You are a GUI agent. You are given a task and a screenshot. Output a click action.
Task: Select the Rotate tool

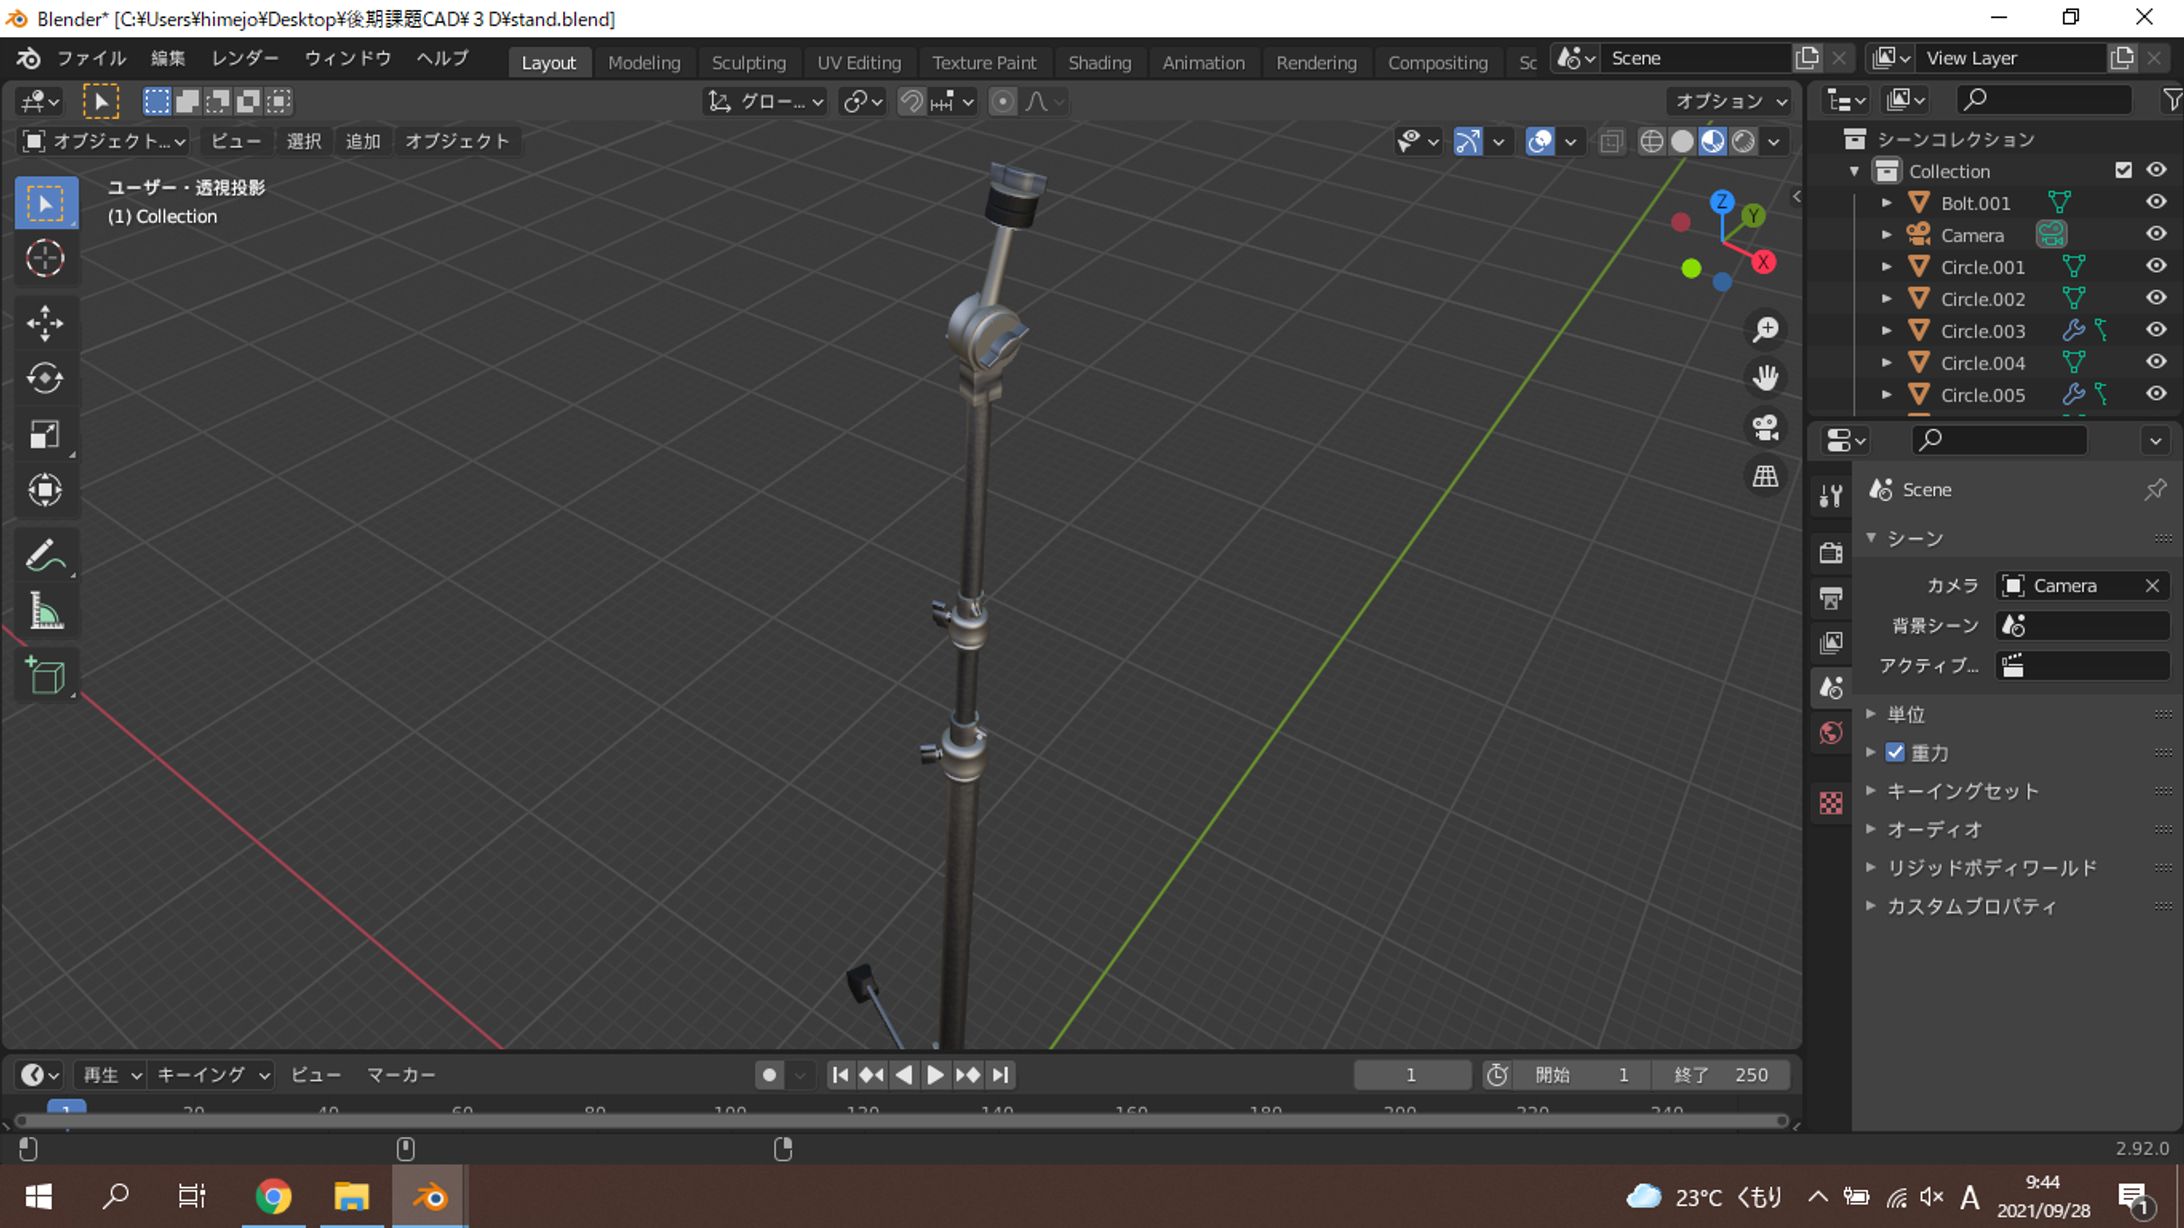44,378
